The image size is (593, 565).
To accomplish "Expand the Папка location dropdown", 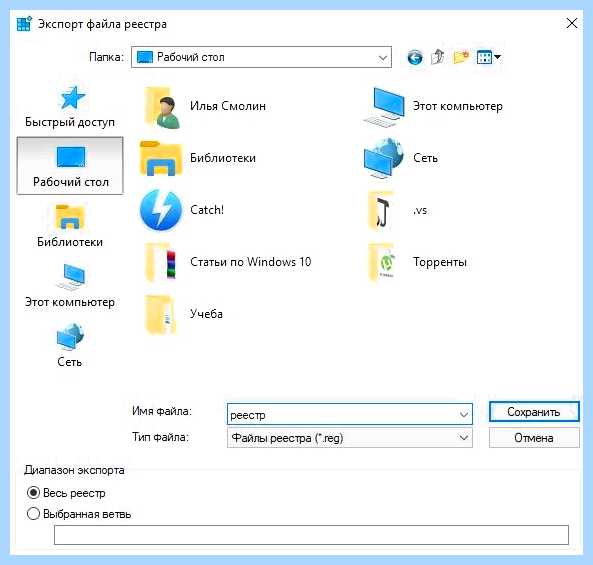I will click(x=382, y=57).
